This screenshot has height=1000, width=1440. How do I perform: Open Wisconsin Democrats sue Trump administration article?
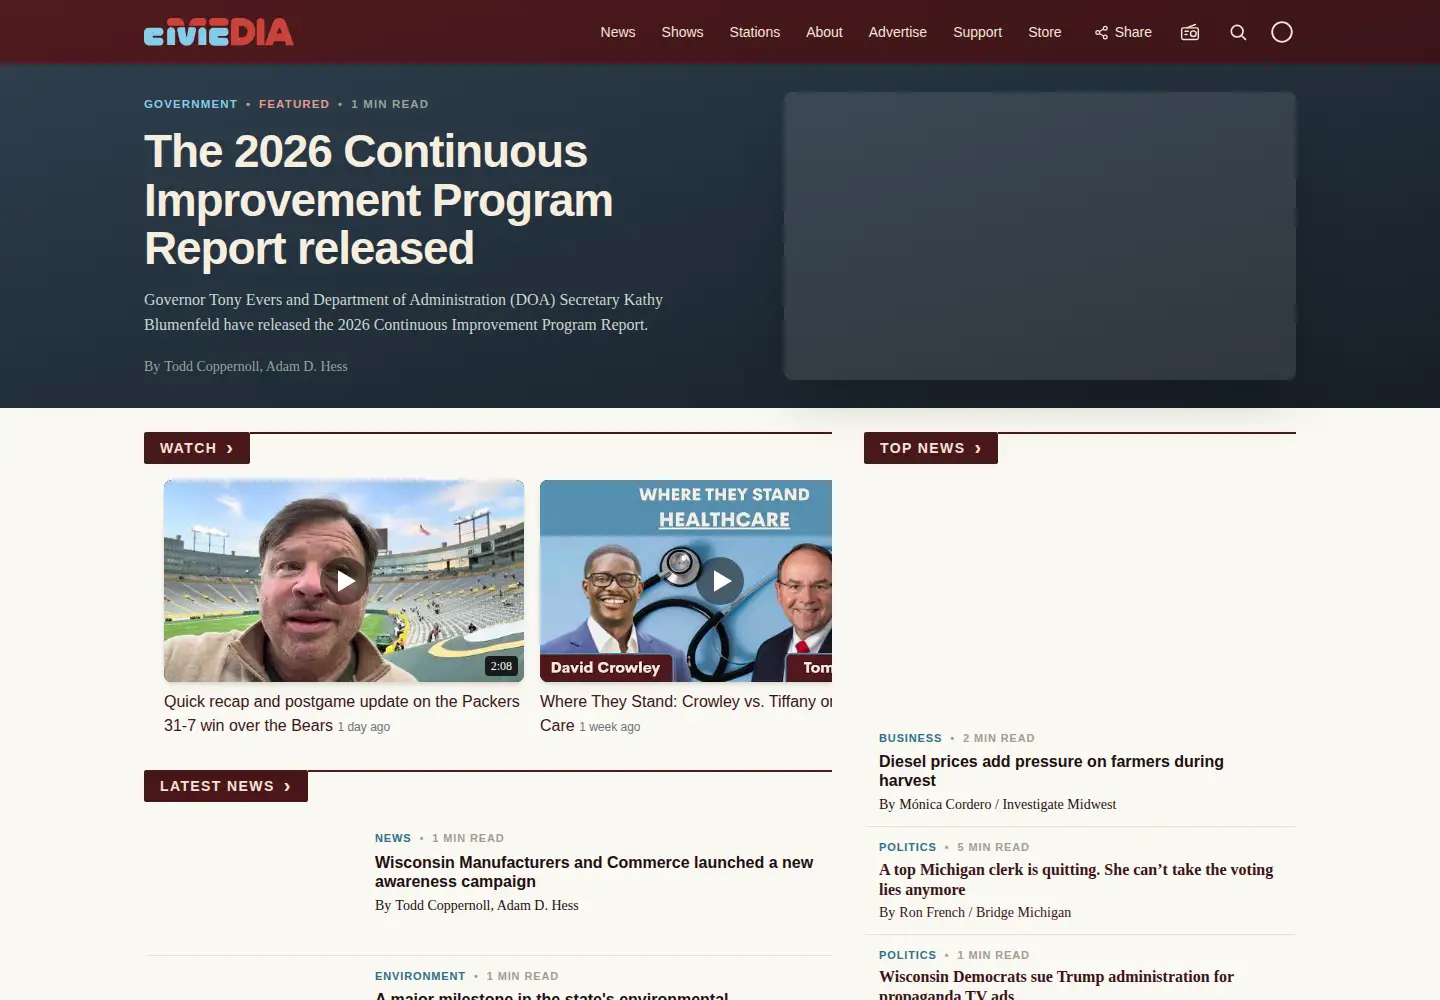[1056, 984]
